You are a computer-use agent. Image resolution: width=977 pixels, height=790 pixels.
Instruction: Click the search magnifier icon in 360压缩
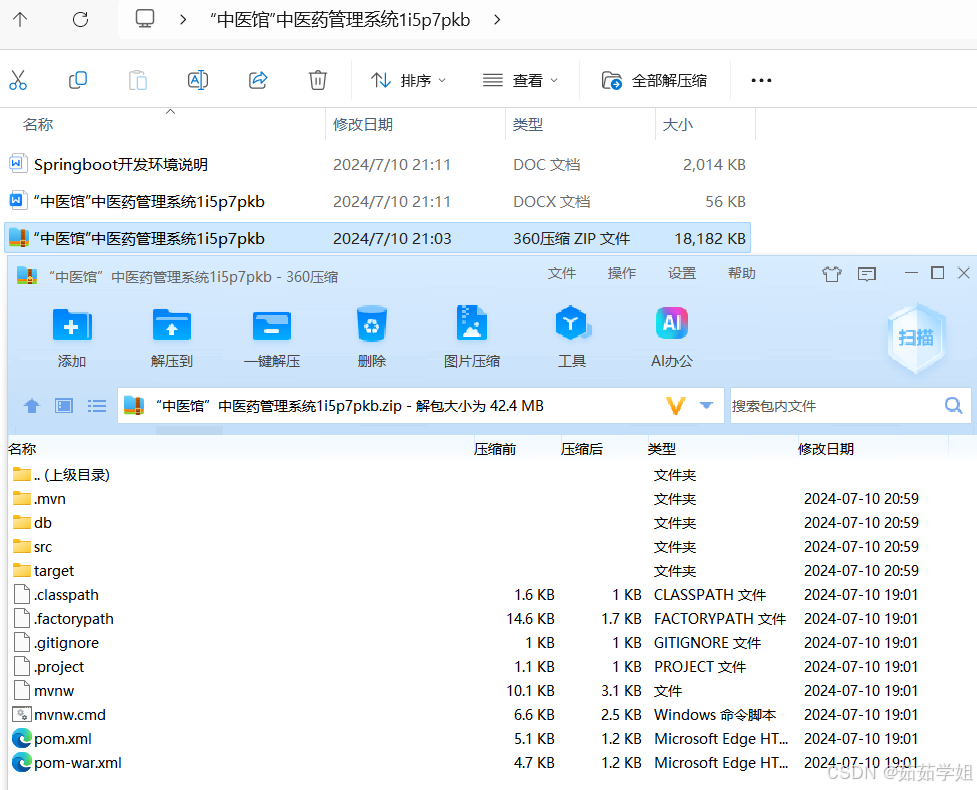pyautogui.click(x=953, y=406)
